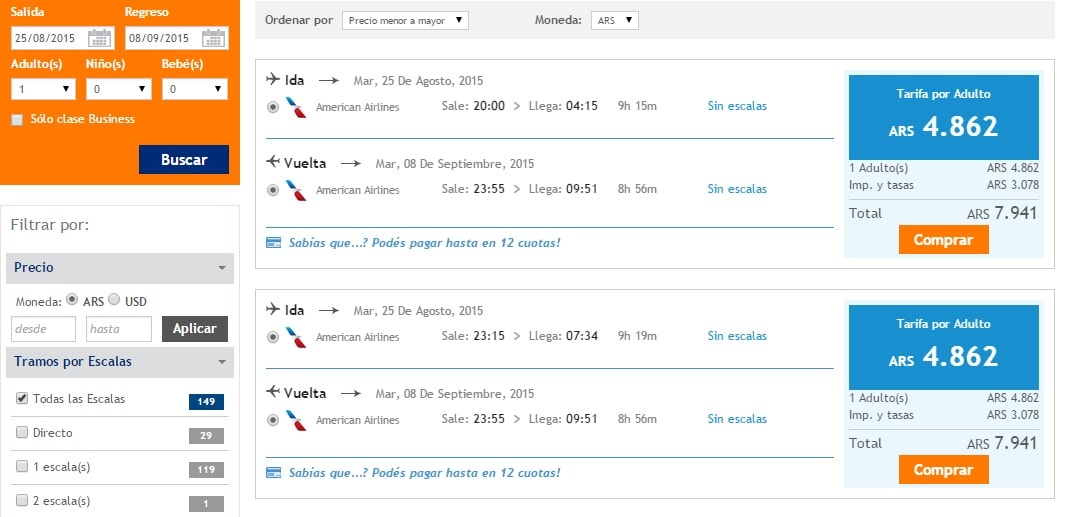Open the Regreso date calendar icon
This screenshot has width=1068, height=517.
tap(214, 37)
